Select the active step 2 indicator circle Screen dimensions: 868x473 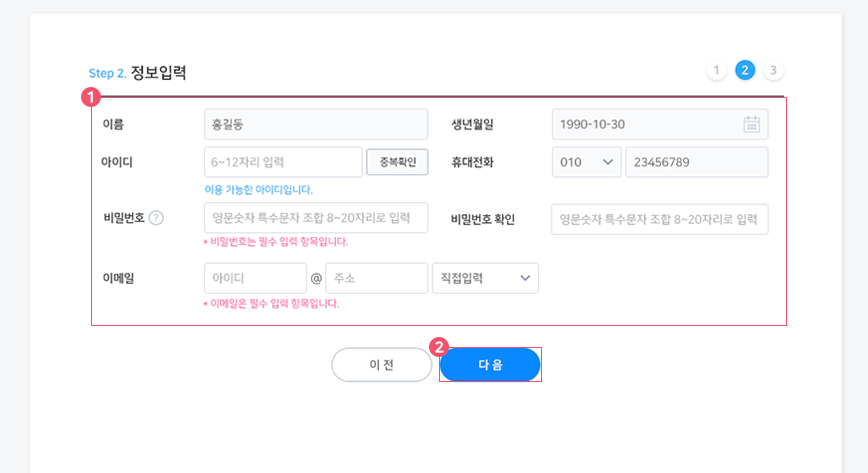745,70
